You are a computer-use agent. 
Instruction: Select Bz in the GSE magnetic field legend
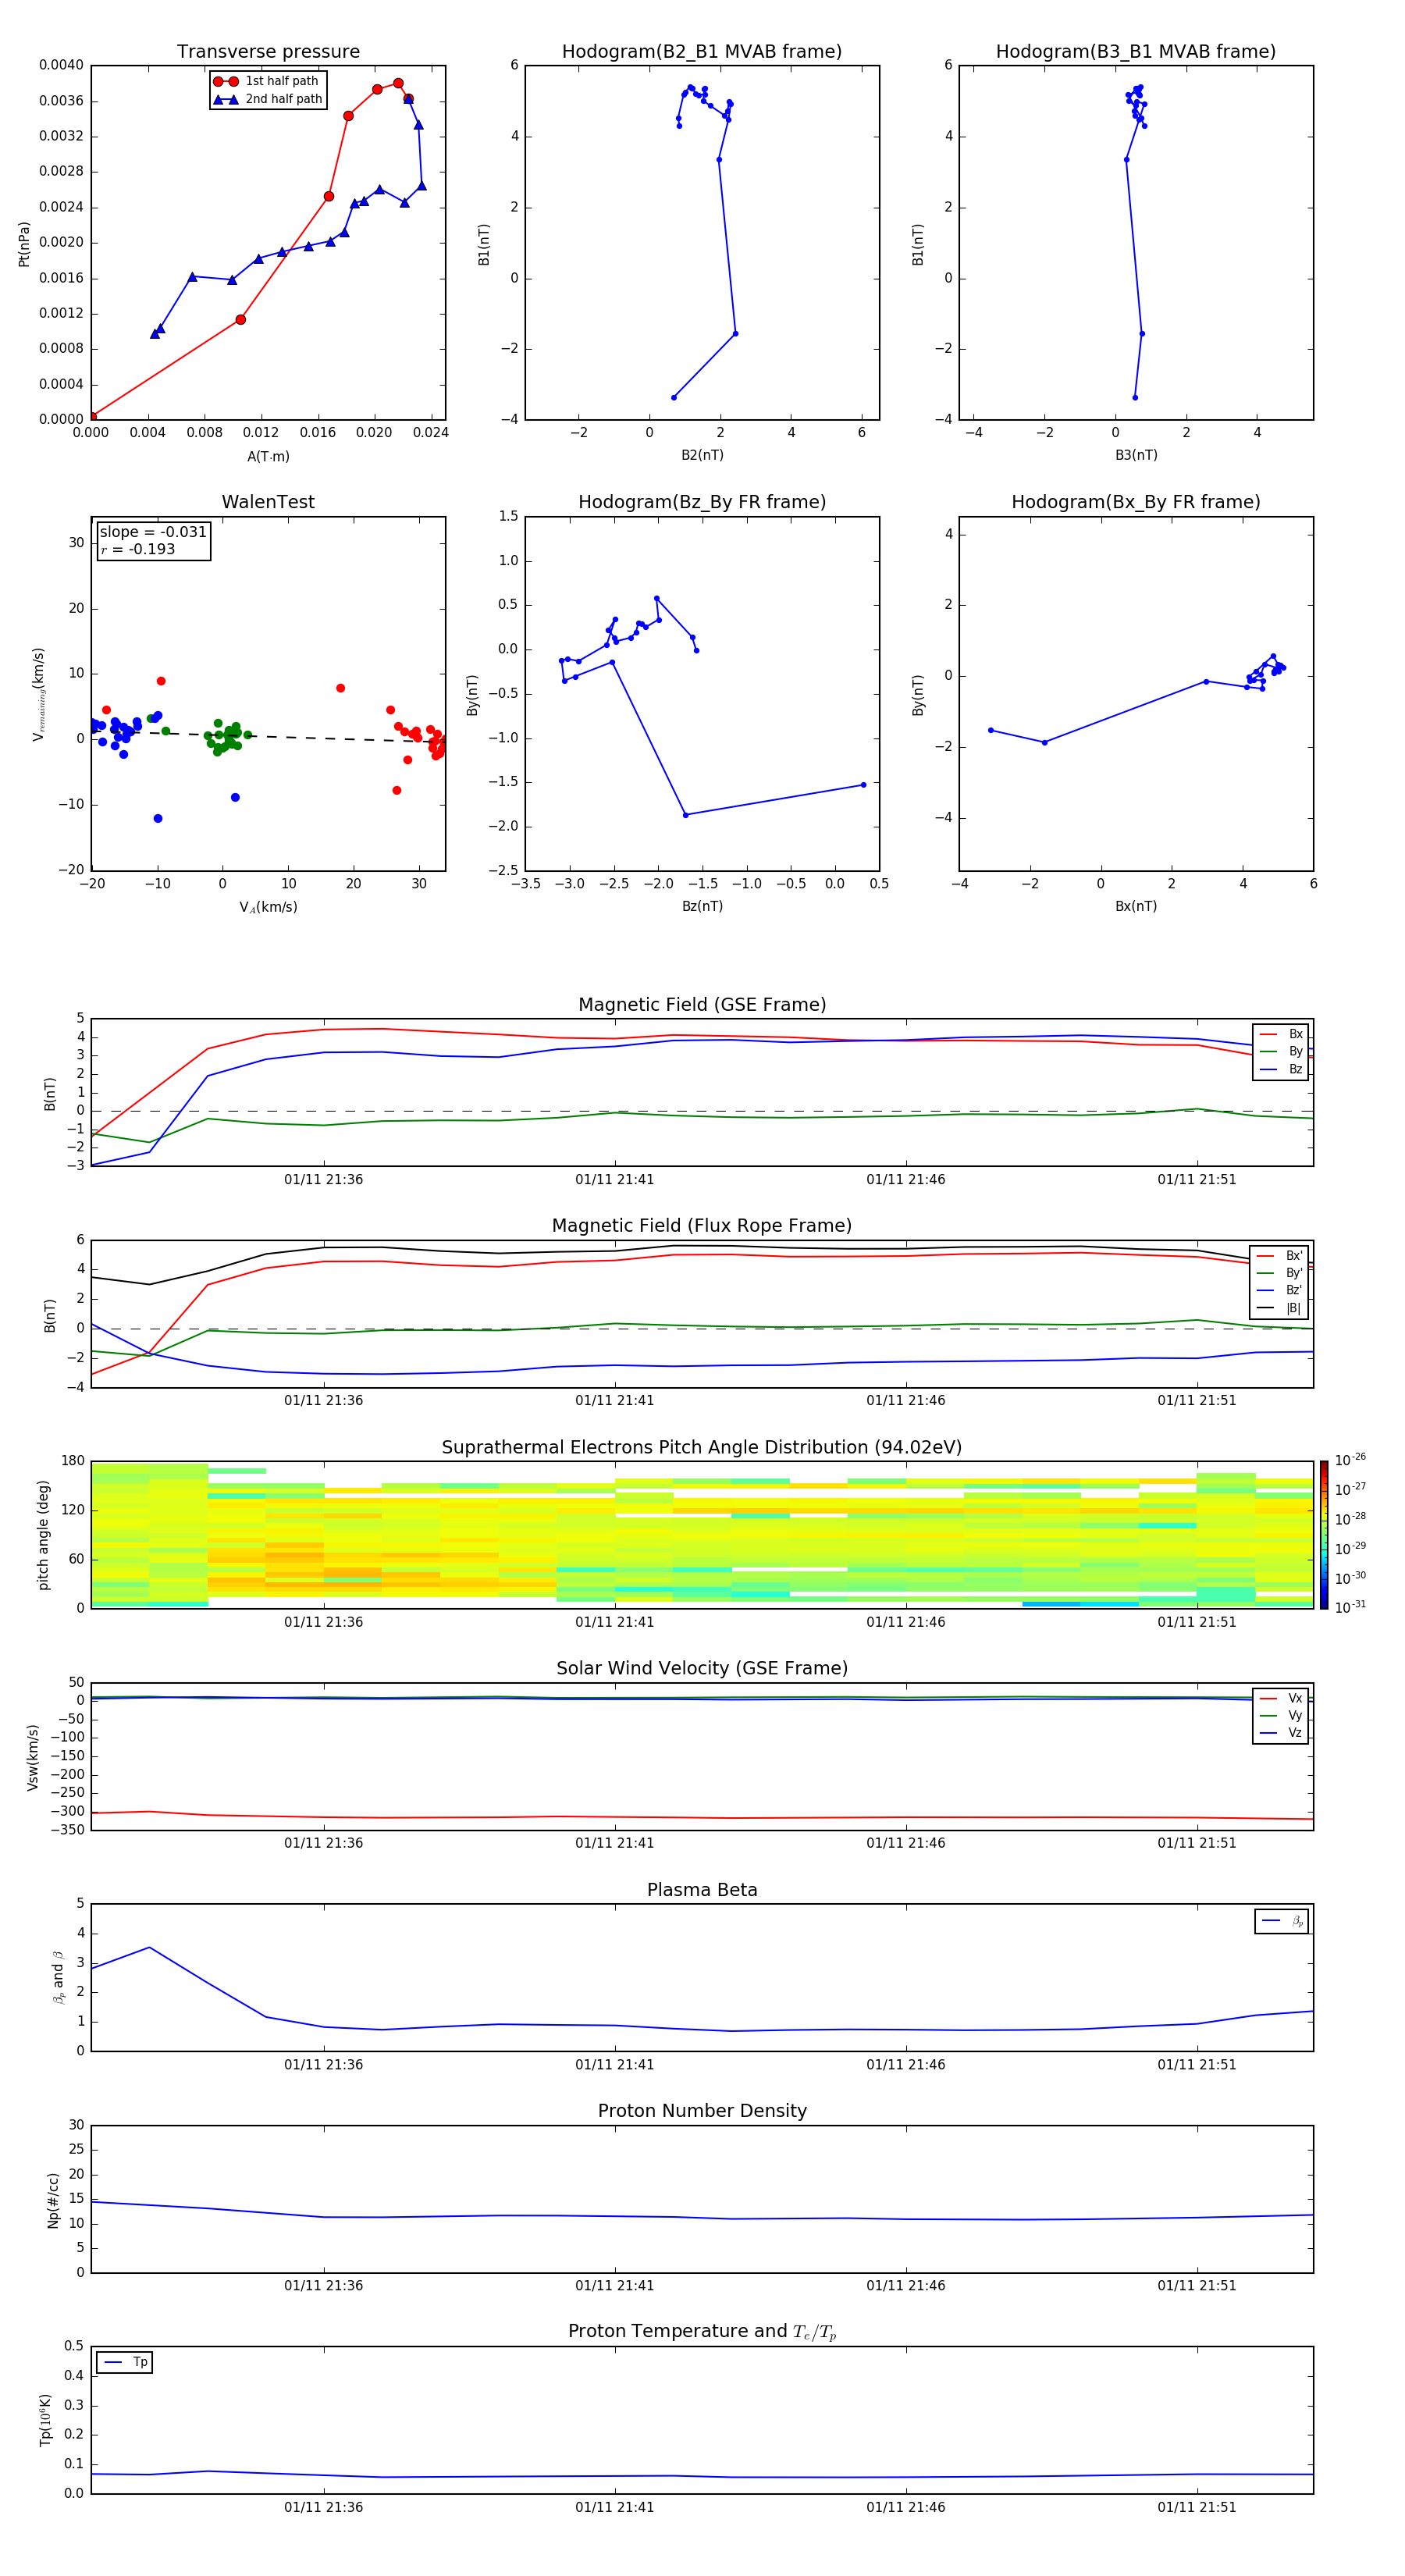1281,1069
